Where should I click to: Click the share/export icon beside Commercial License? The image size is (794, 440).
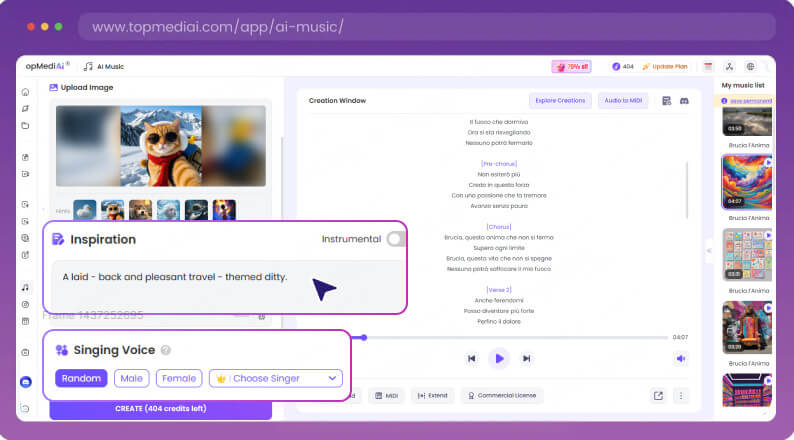[658, 396]
